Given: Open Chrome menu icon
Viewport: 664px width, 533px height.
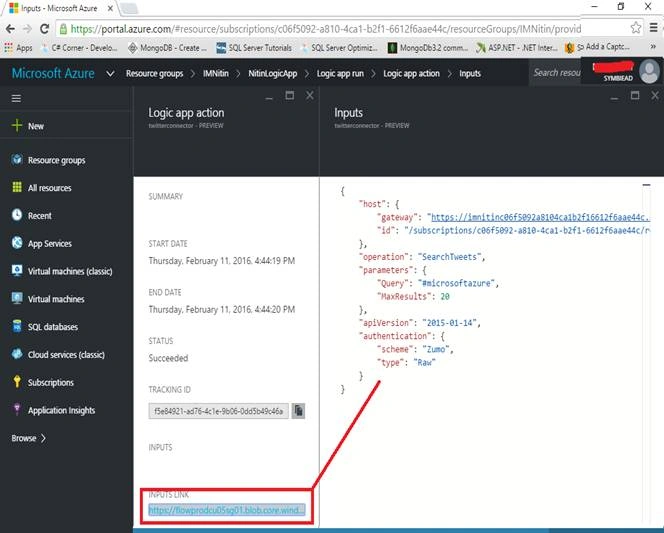Looking at the screenshot, I should click(653, 28).
